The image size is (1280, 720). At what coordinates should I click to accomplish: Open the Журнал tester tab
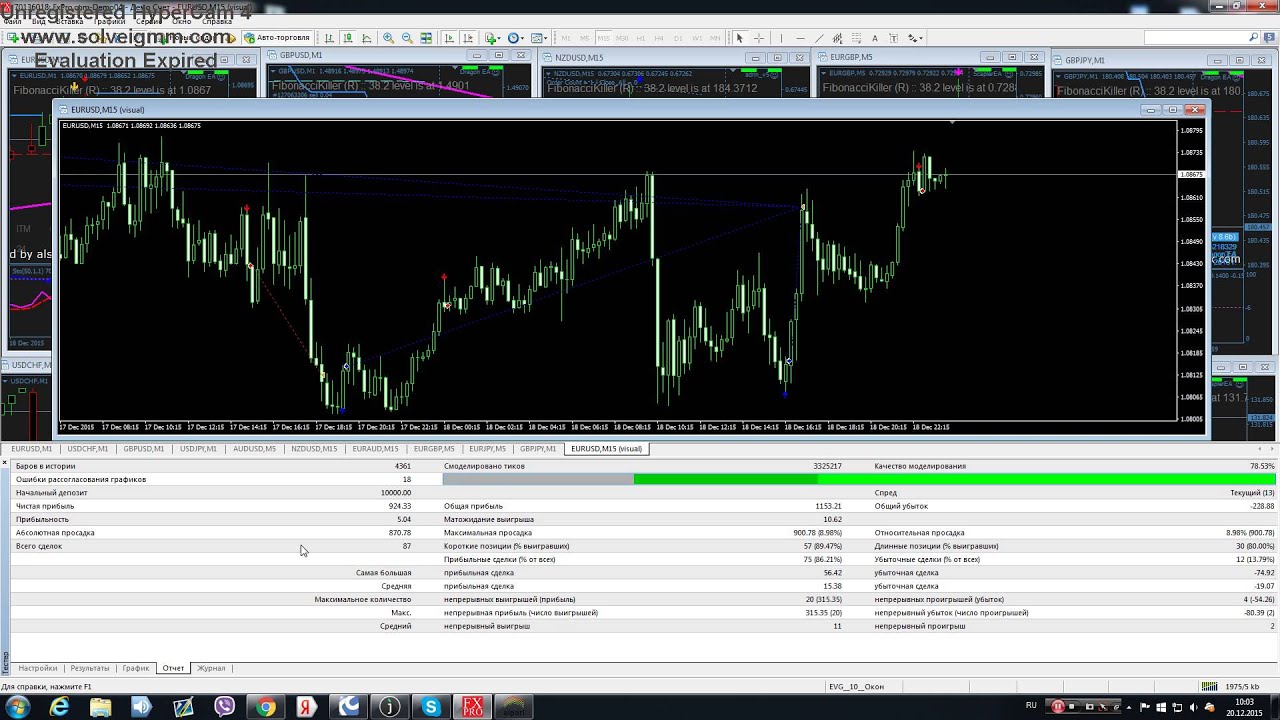pos(211,668)
